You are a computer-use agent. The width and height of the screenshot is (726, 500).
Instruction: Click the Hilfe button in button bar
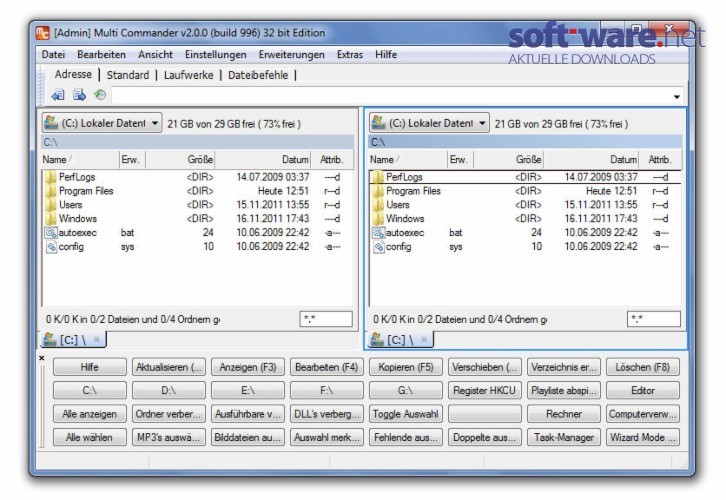[x=89, y=367]
